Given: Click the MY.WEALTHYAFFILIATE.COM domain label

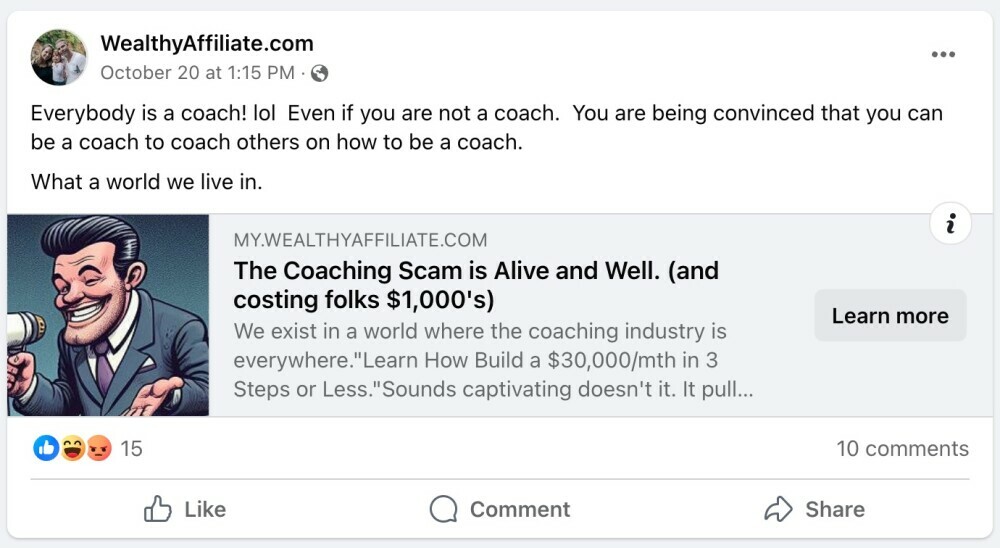Looking at the screenshot, I should [x=360, y=240].
